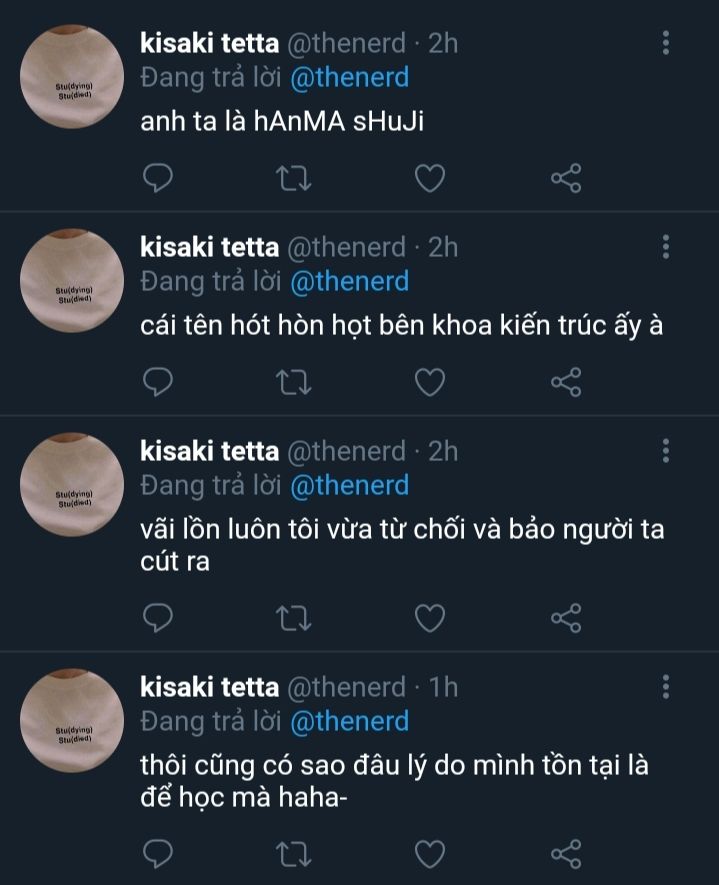Screen dimensions: 719x885
Task: Like the 'vừa từ chối' tweet
Action: coord(430,619)
